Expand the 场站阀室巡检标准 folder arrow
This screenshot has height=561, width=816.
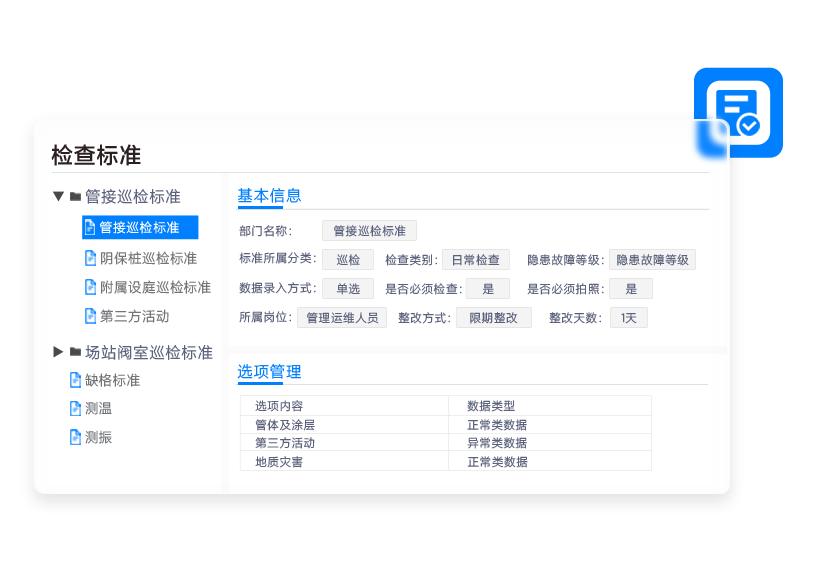[58, 352]
